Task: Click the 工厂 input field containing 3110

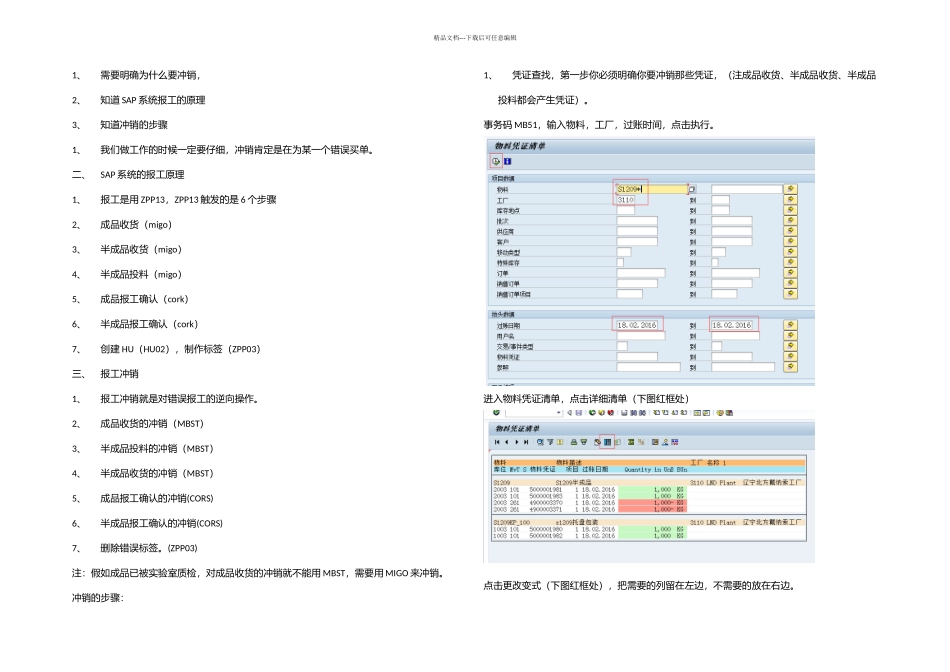Action: (625, 200)
